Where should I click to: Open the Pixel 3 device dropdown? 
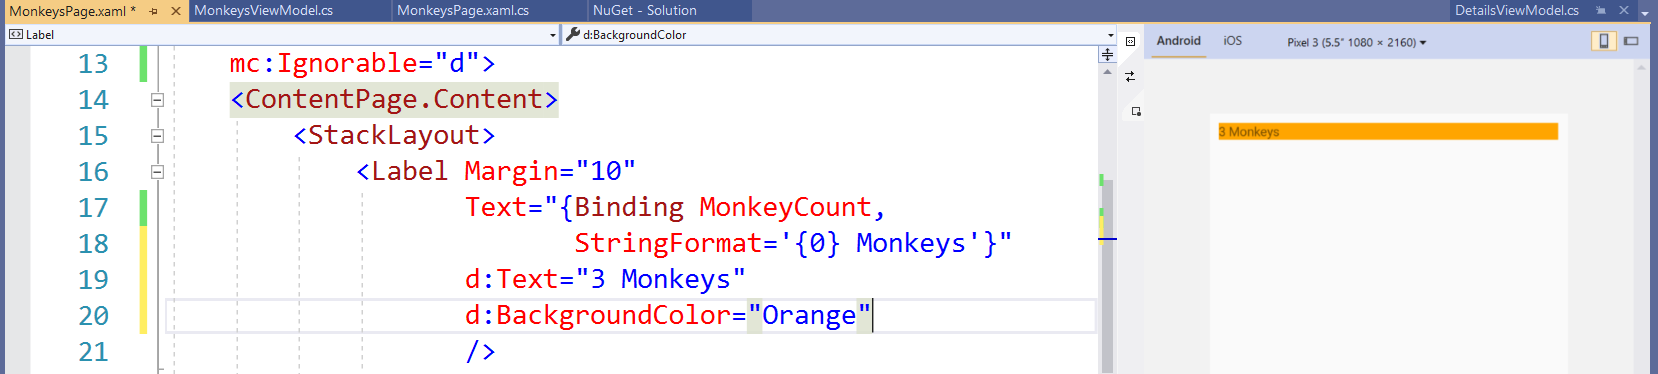click(1356, 43)
